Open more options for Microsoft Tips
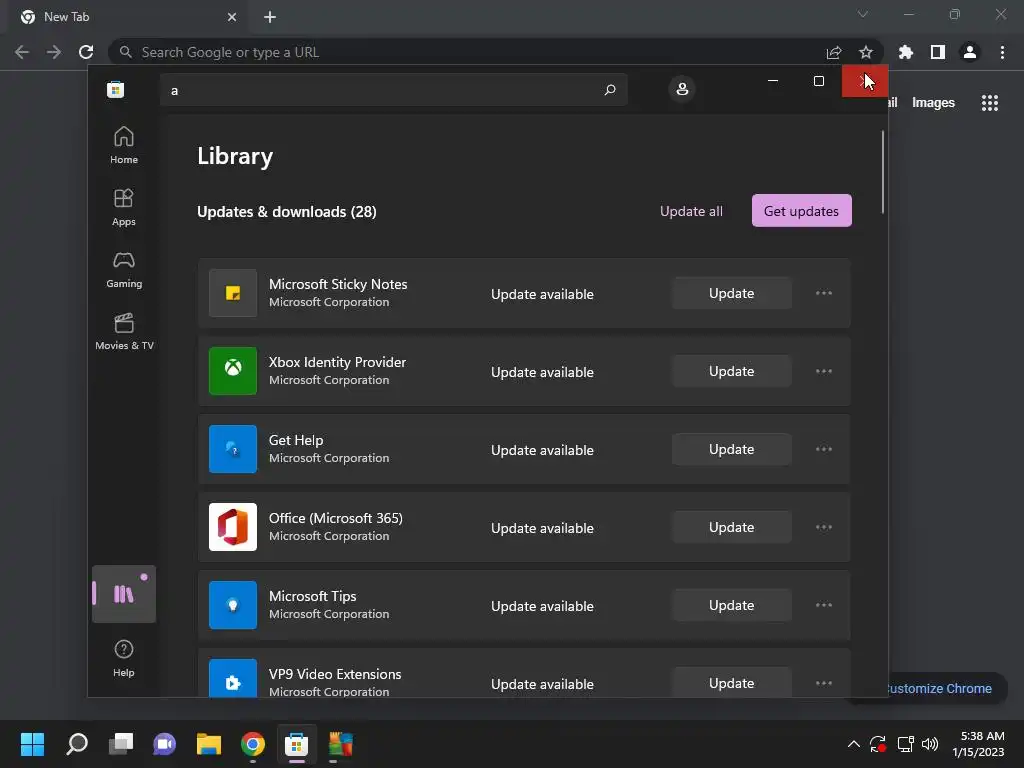Screen dimensions: 1024x768 pos(824,605)
